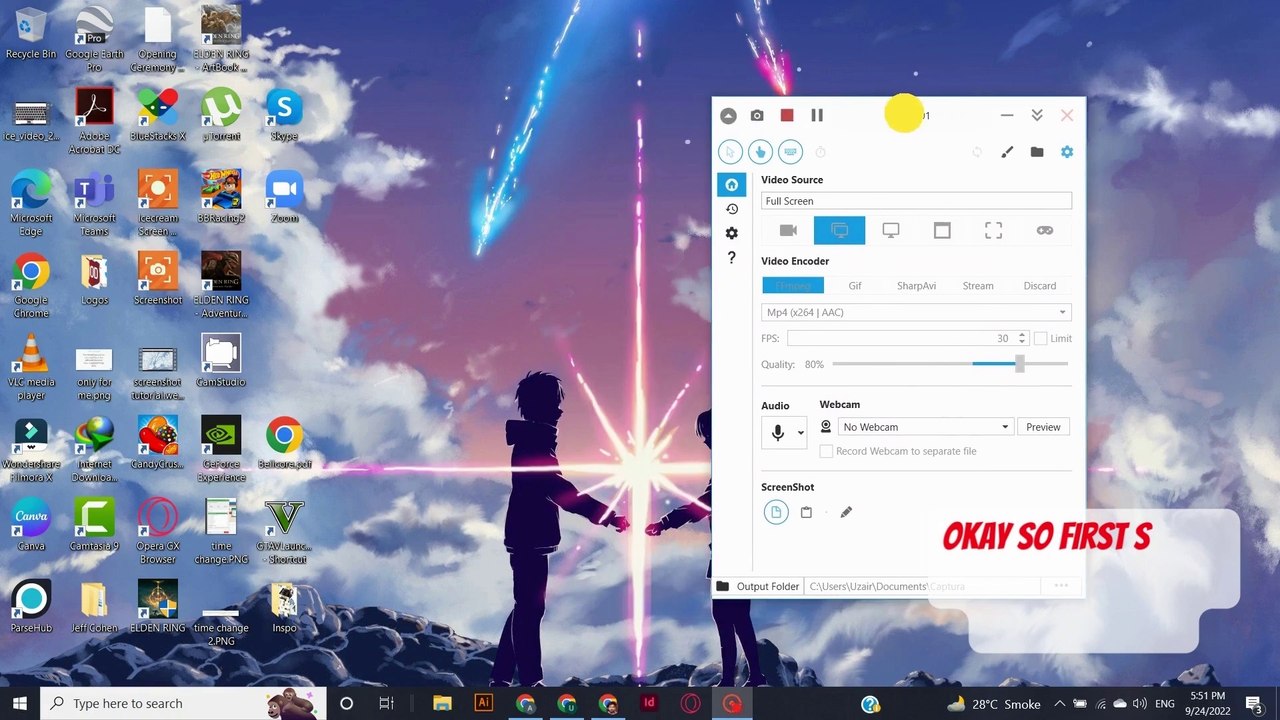
Task: Adjust the Quality slider handle
Action: point(1019,365)
